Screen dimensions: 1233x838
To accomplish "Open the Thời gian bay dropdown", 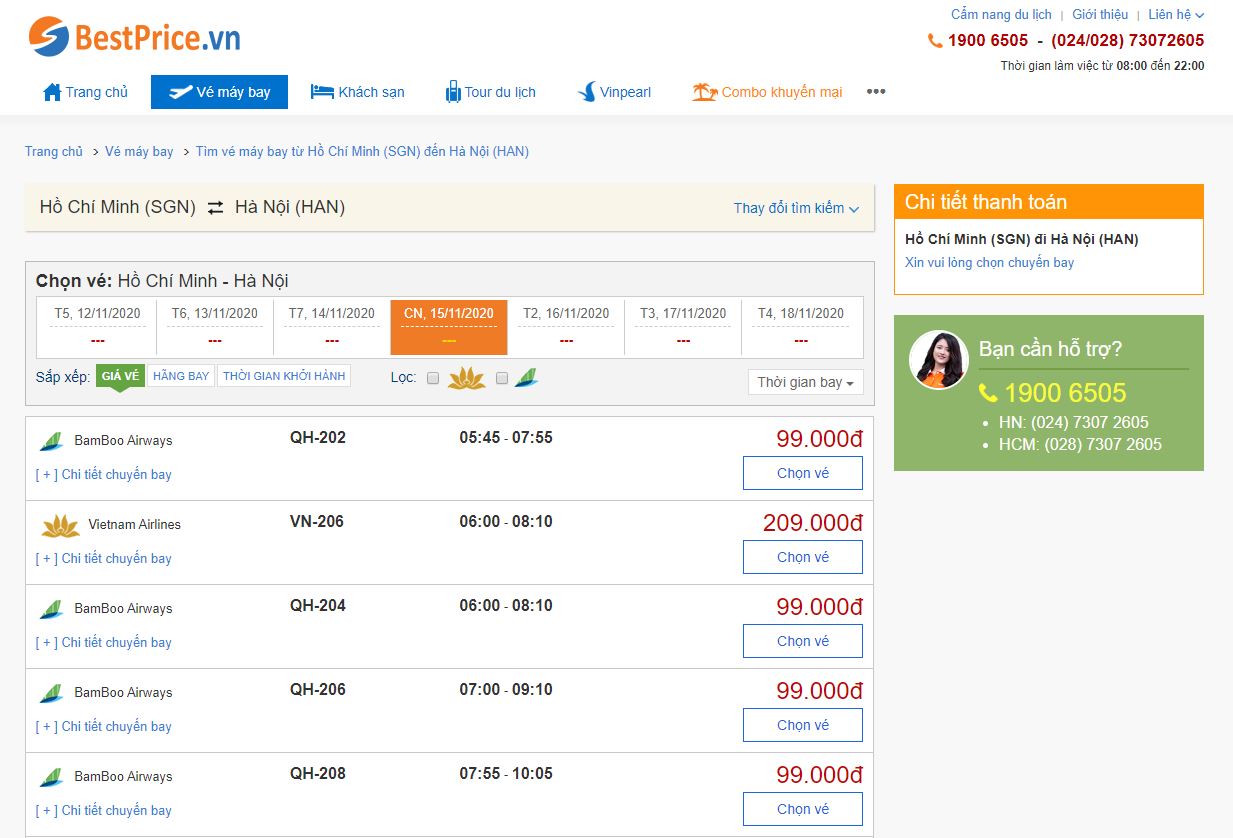I will pyautogui.click(x=805, y=382).
